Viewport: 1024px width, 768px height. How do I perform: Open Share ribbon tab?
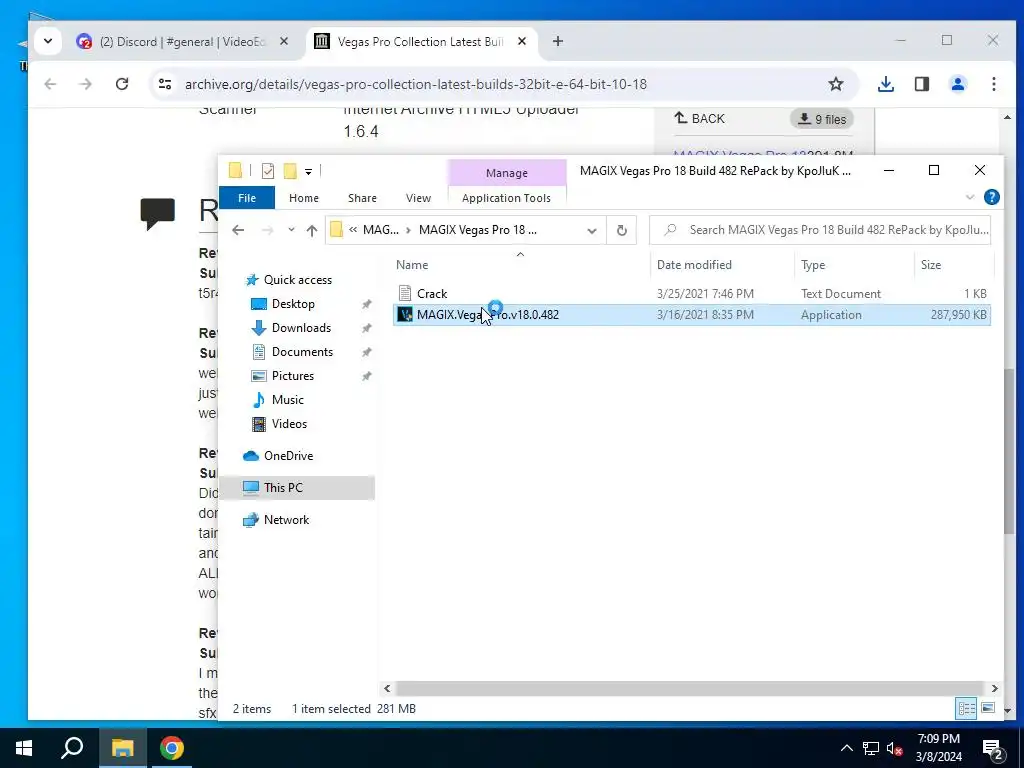(362, 198)
